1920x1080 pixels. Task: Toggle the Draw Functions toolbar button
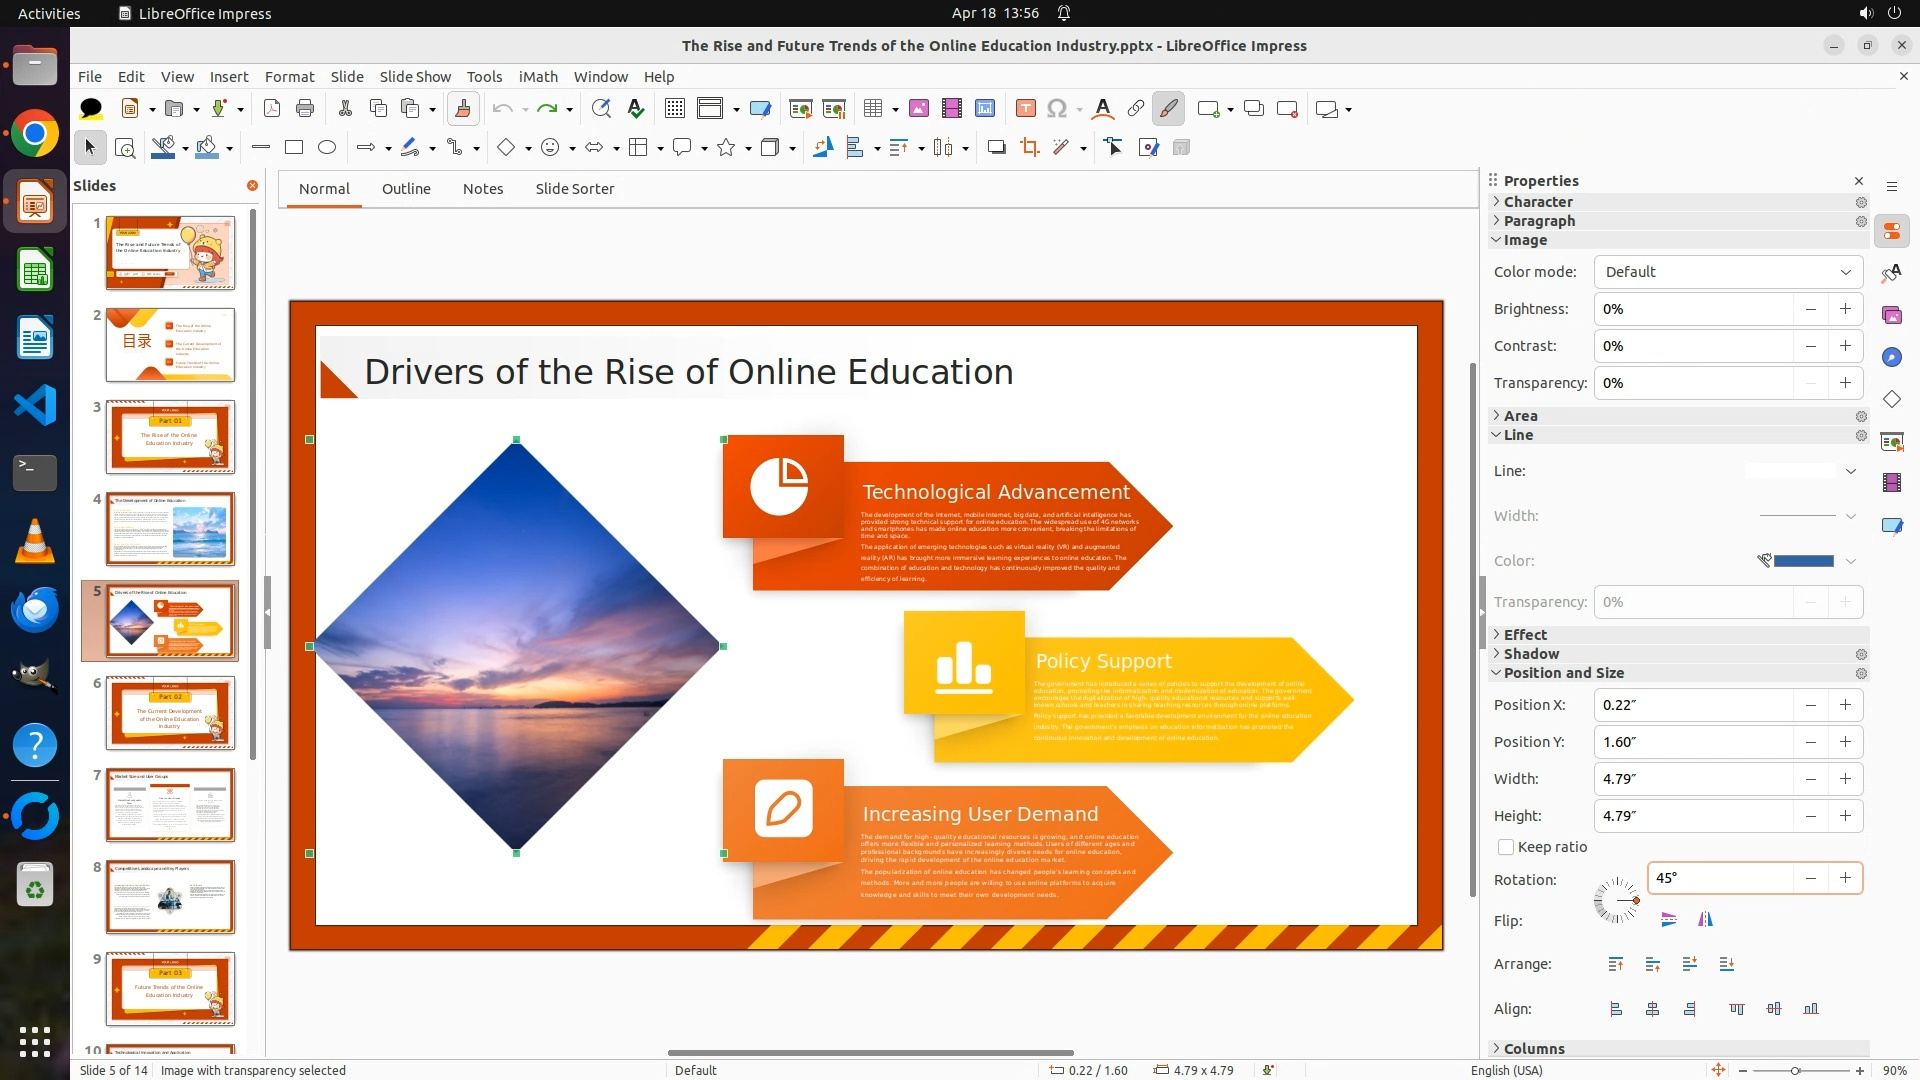coord(1168,109)
